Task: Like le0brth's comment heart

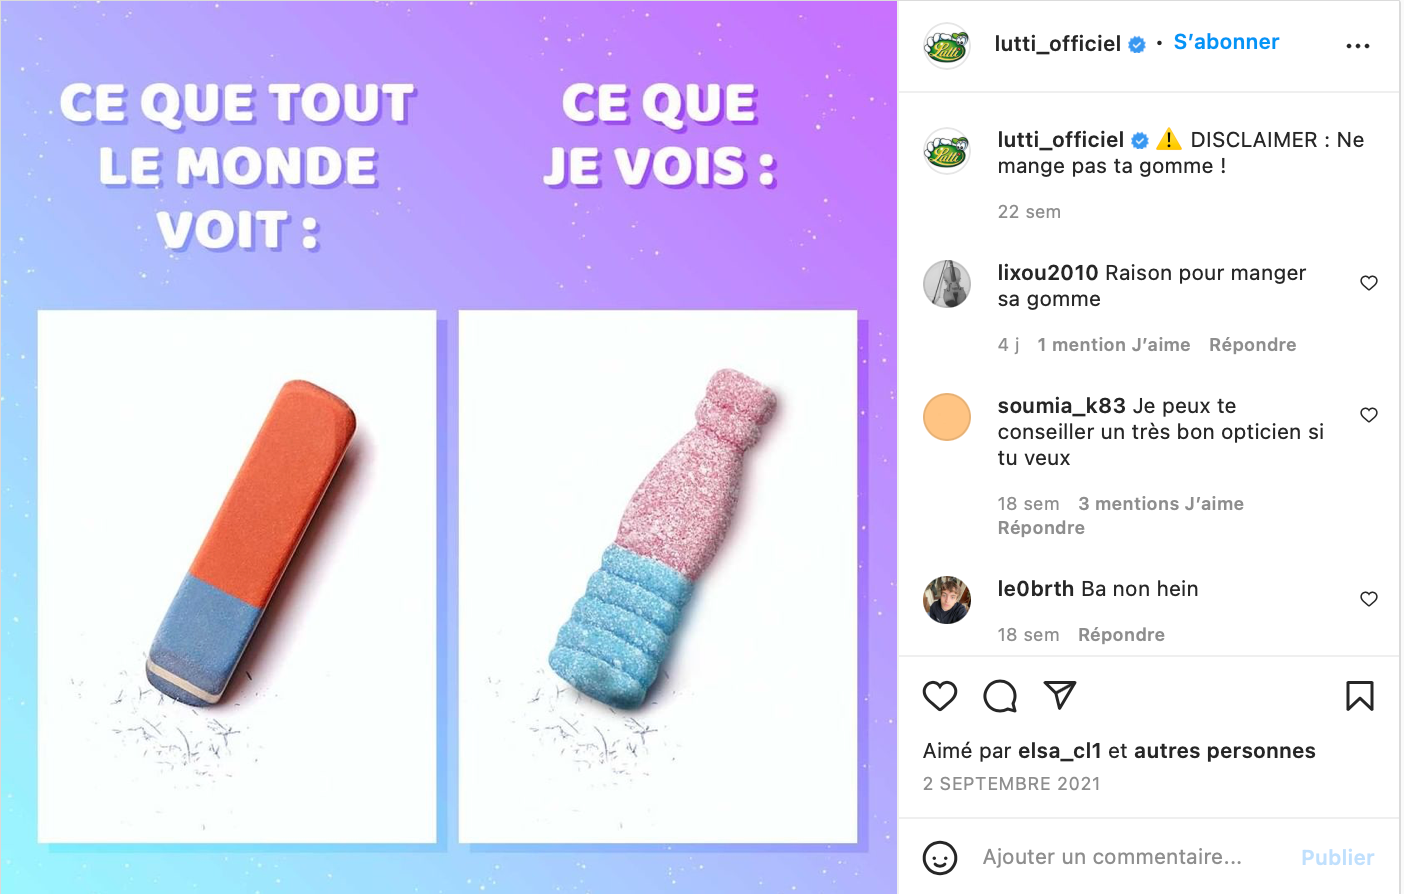Action: [x=1369, y=599]
